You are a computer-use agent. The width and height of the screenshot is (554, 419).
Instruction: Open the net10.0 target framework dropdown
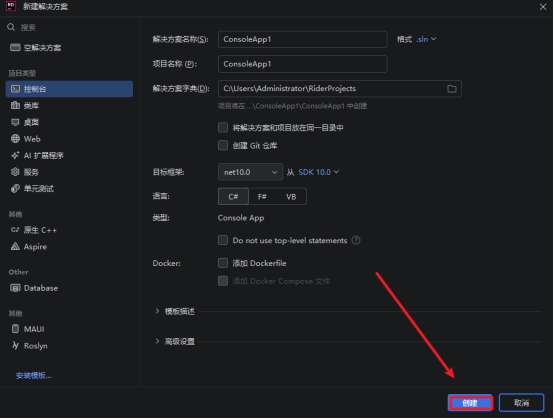pyautogui.click(x=250, y=172)
